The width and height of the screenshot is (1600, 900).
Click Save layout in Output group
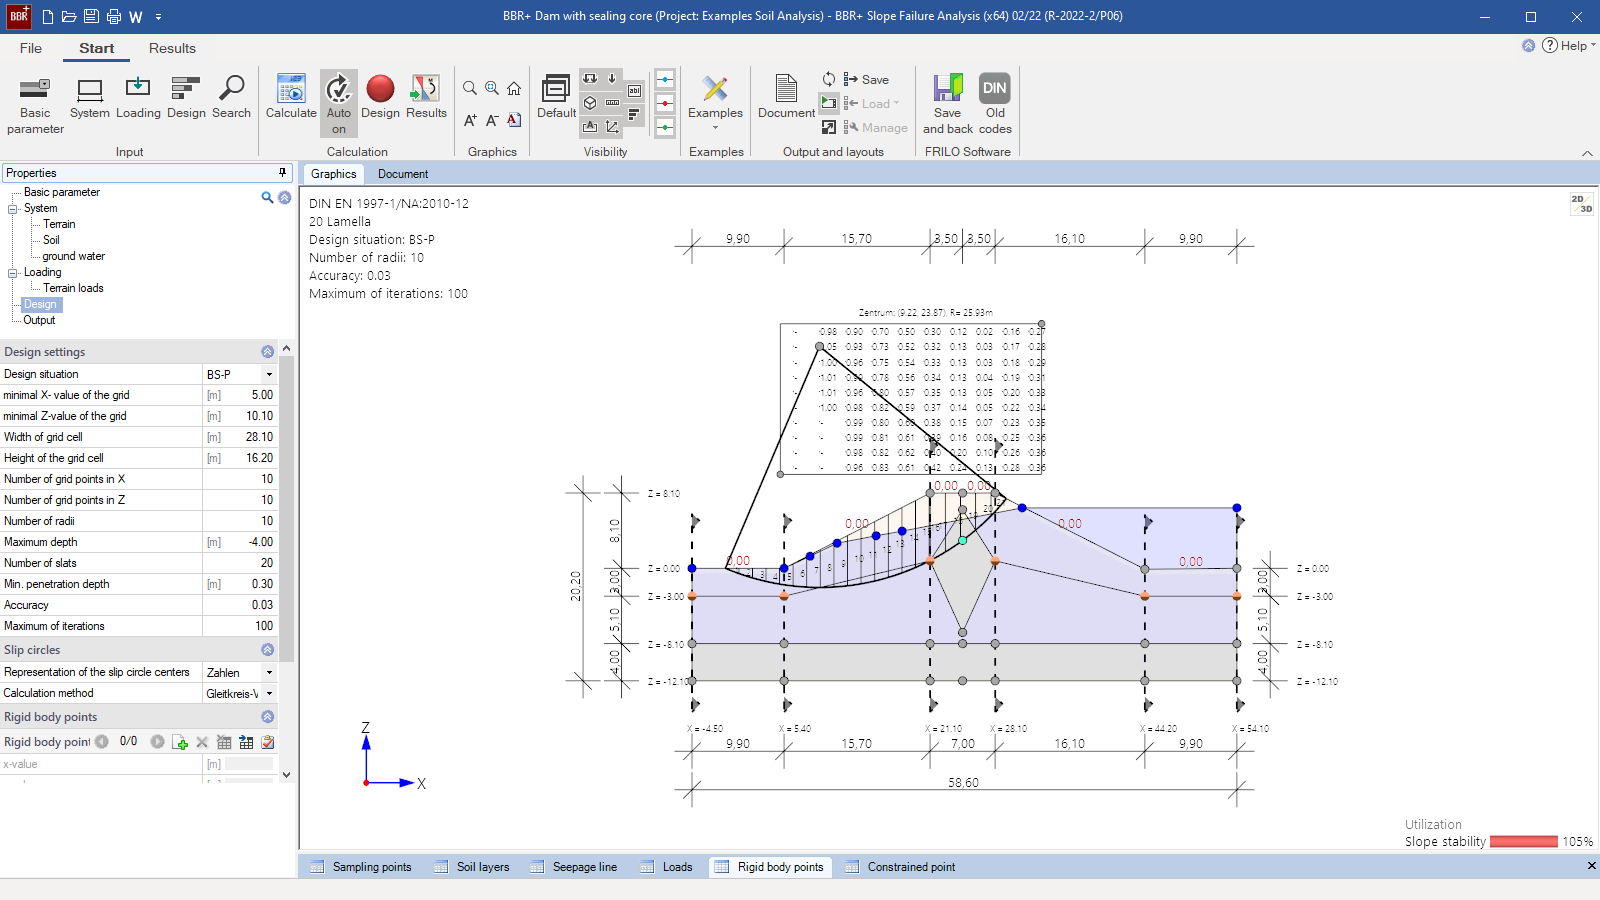coord(866,80)
